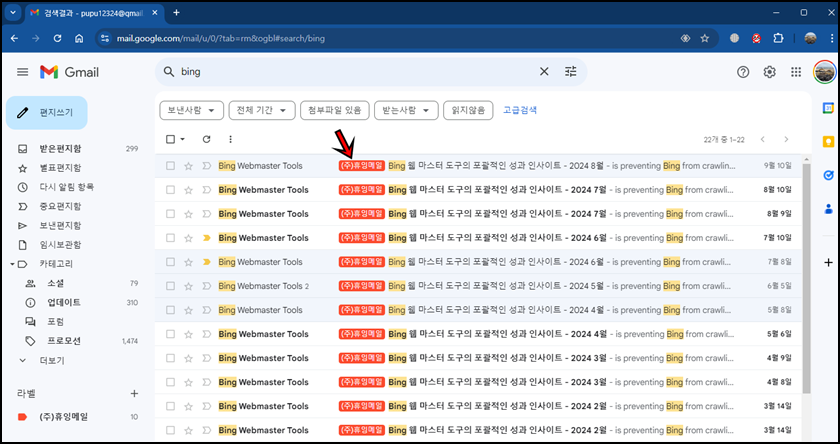This screenshot has height=444, width=840.
Task: Tick the checkbox of the 9월 10일 email
Action: click(x=170, y=166)
